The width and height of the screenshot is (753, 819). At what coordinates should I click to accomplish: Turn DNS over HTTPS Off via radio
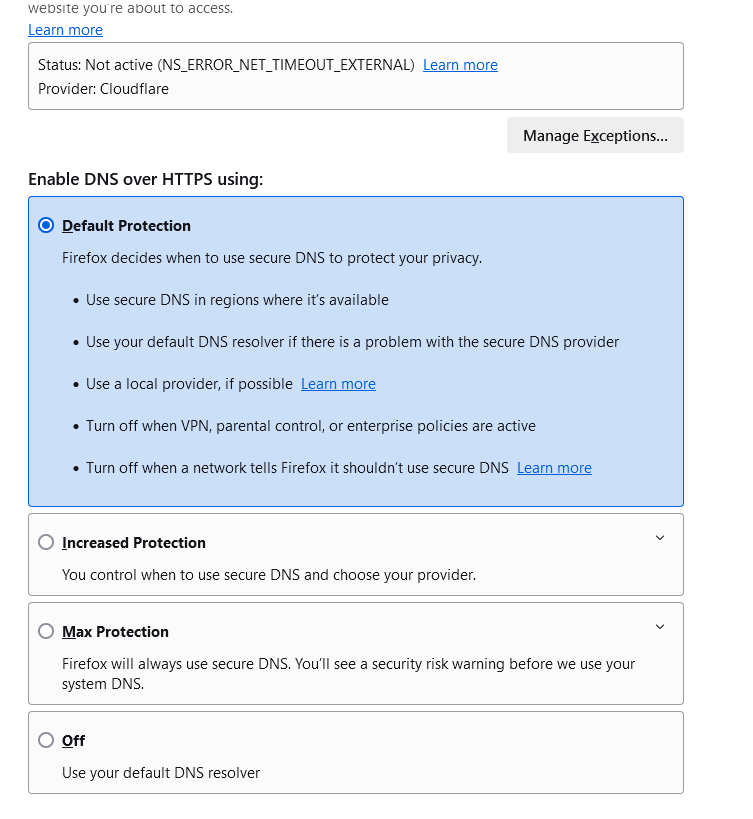tap(46, 741)
